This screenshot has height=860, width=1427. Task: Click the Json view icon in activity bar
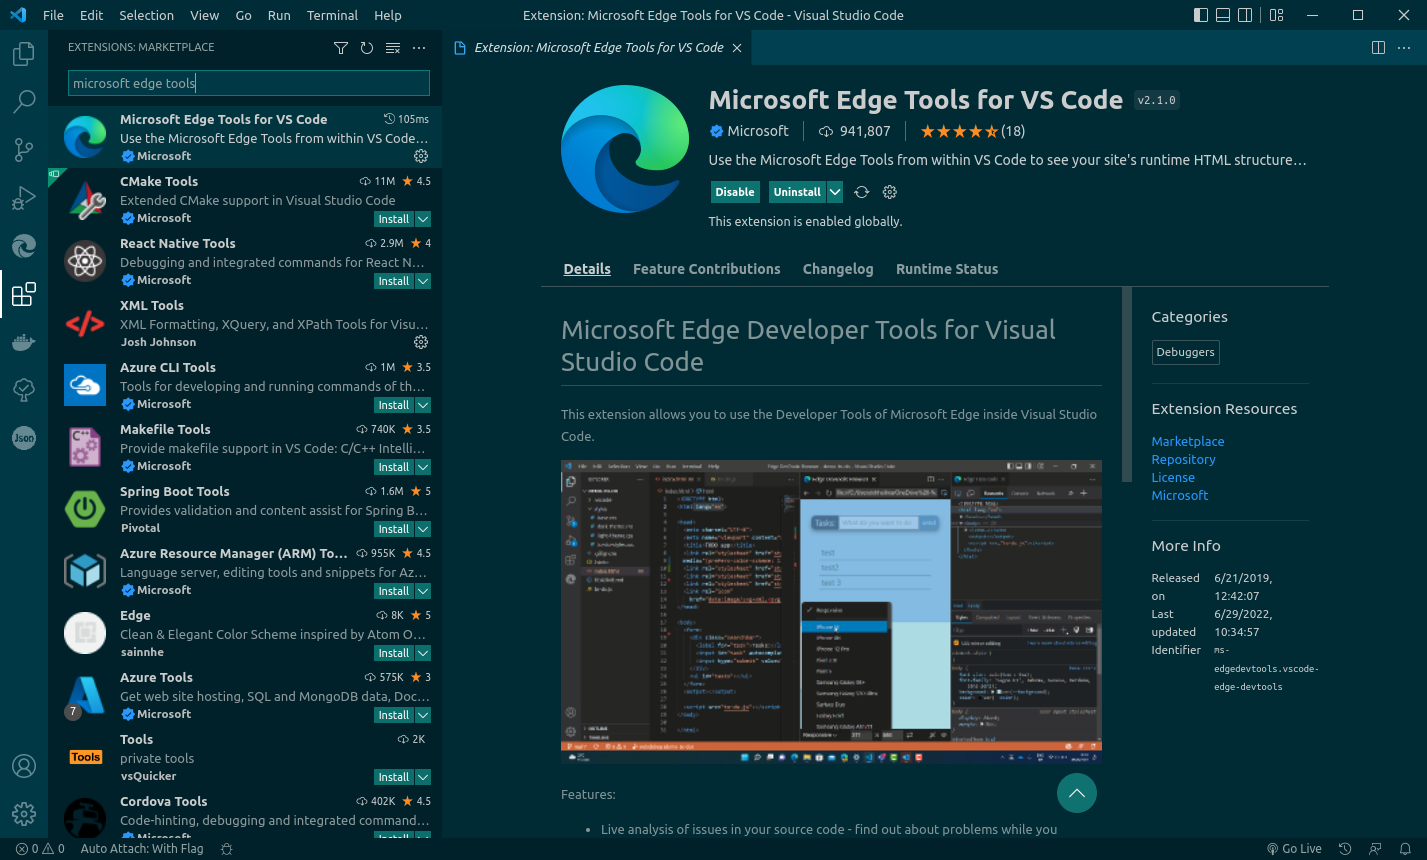point(23,437)
